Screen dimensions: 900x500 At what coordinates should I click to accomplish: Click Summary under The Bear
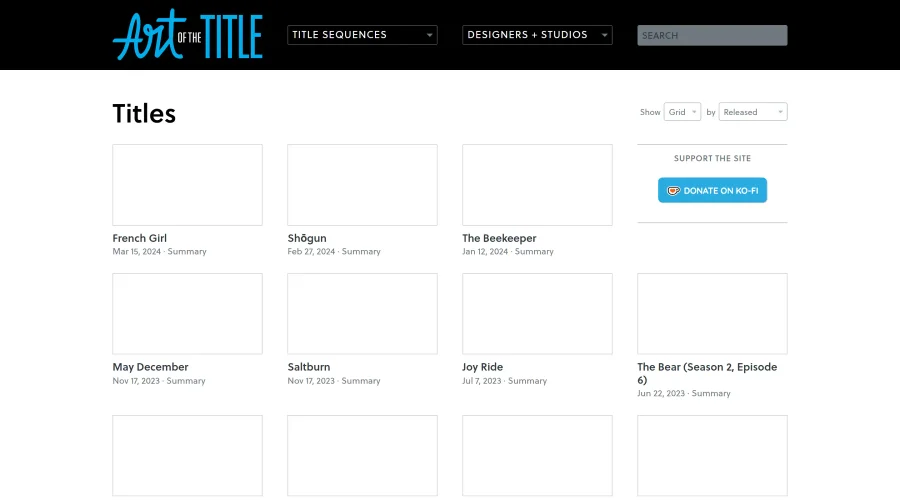(x=711, y=393)
